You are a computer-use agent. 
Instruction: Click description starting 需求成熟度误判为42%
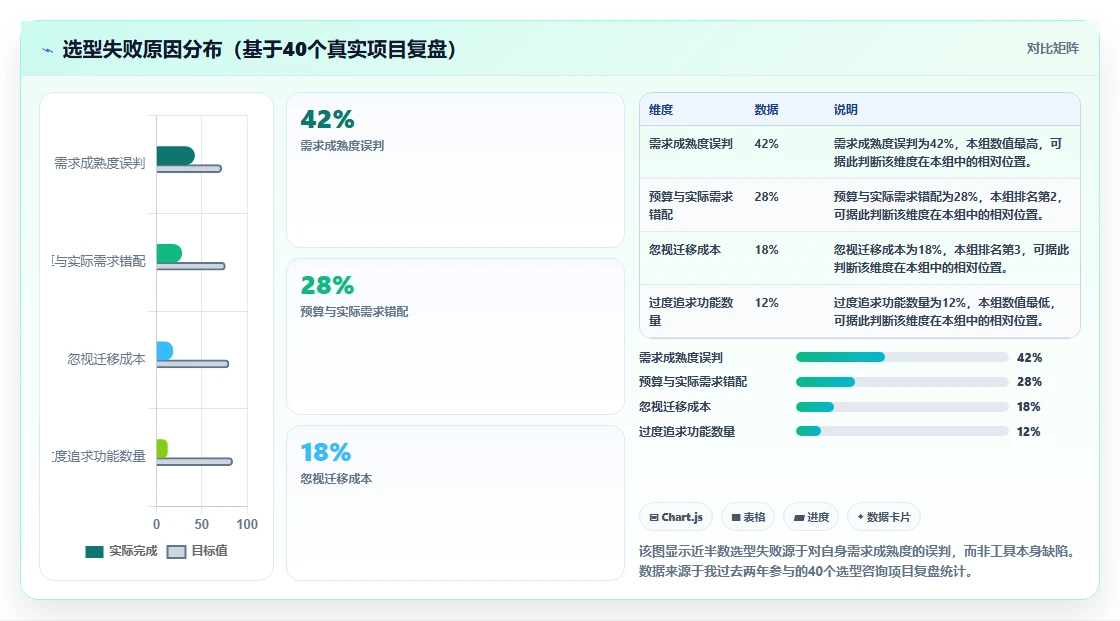pos(948,152)
